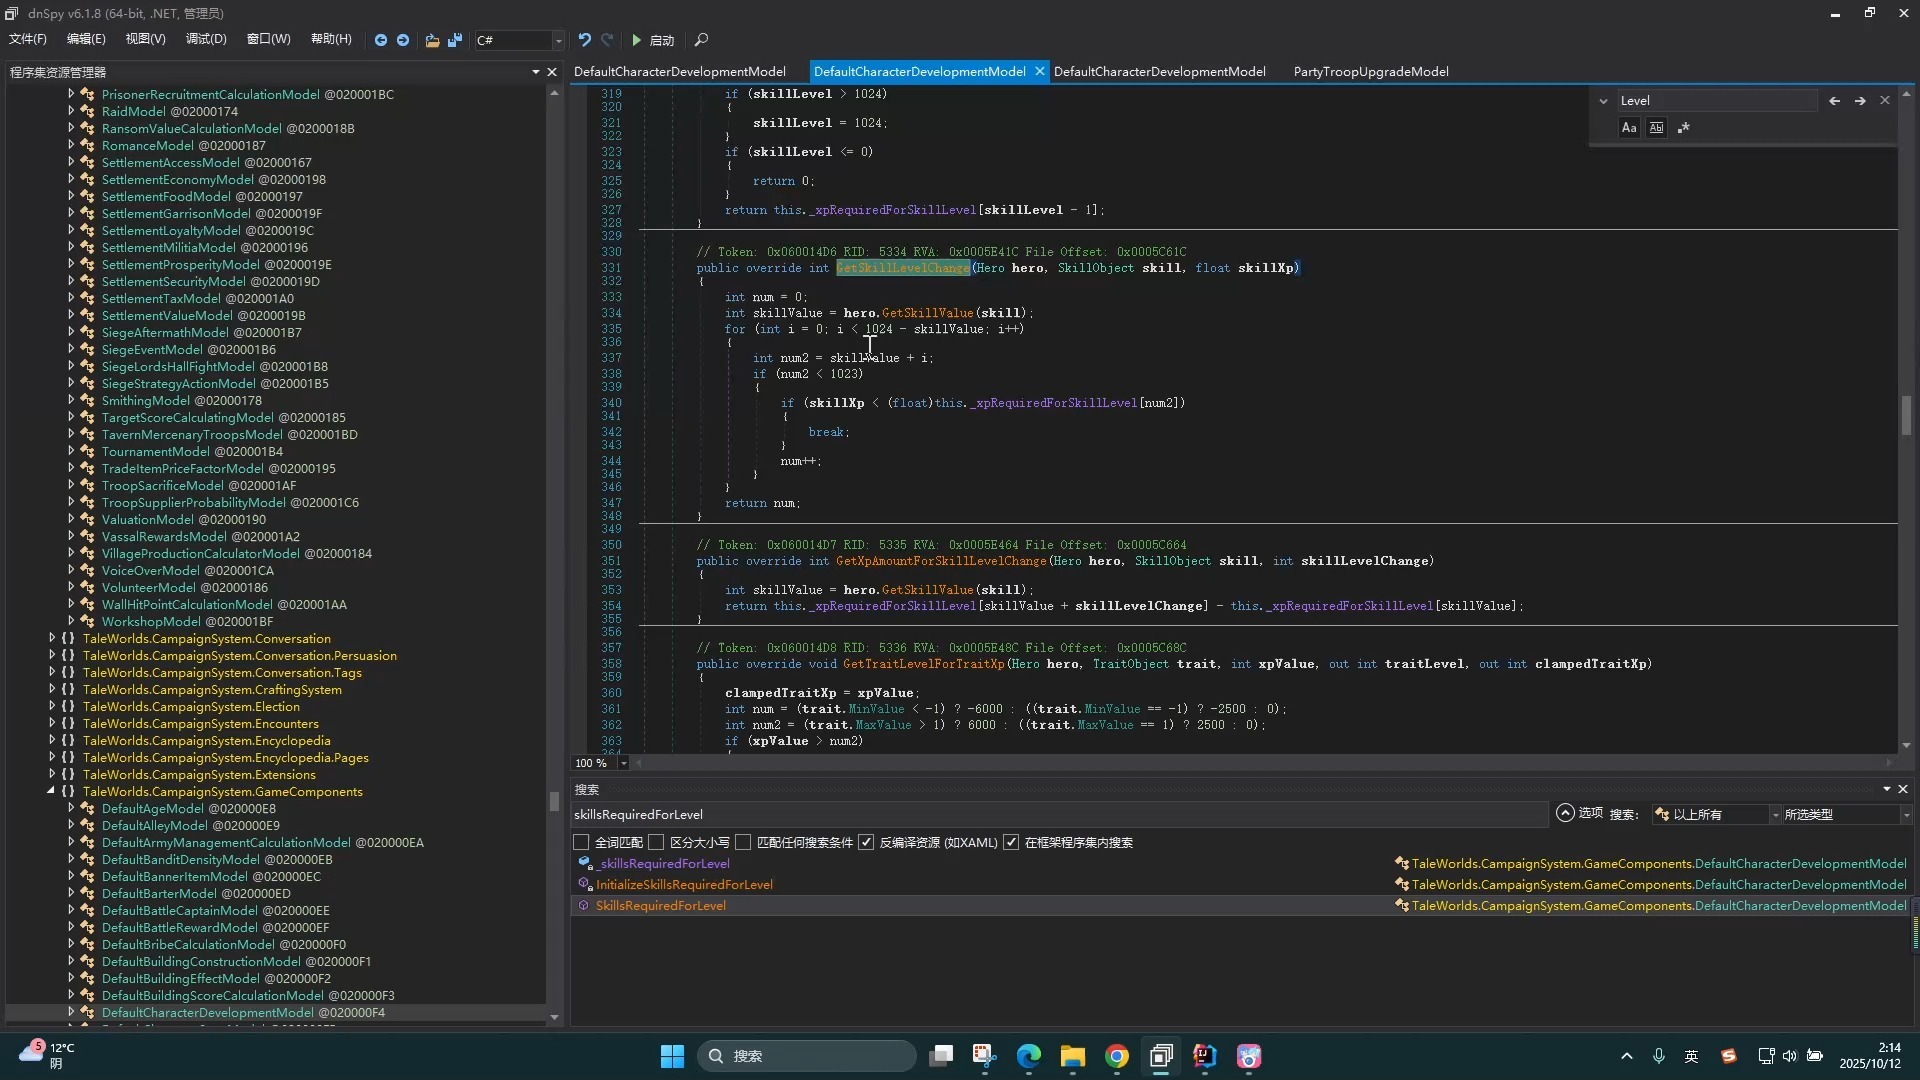
Task: Toggle match case Aa in find box
Action: click(1629, 128)
